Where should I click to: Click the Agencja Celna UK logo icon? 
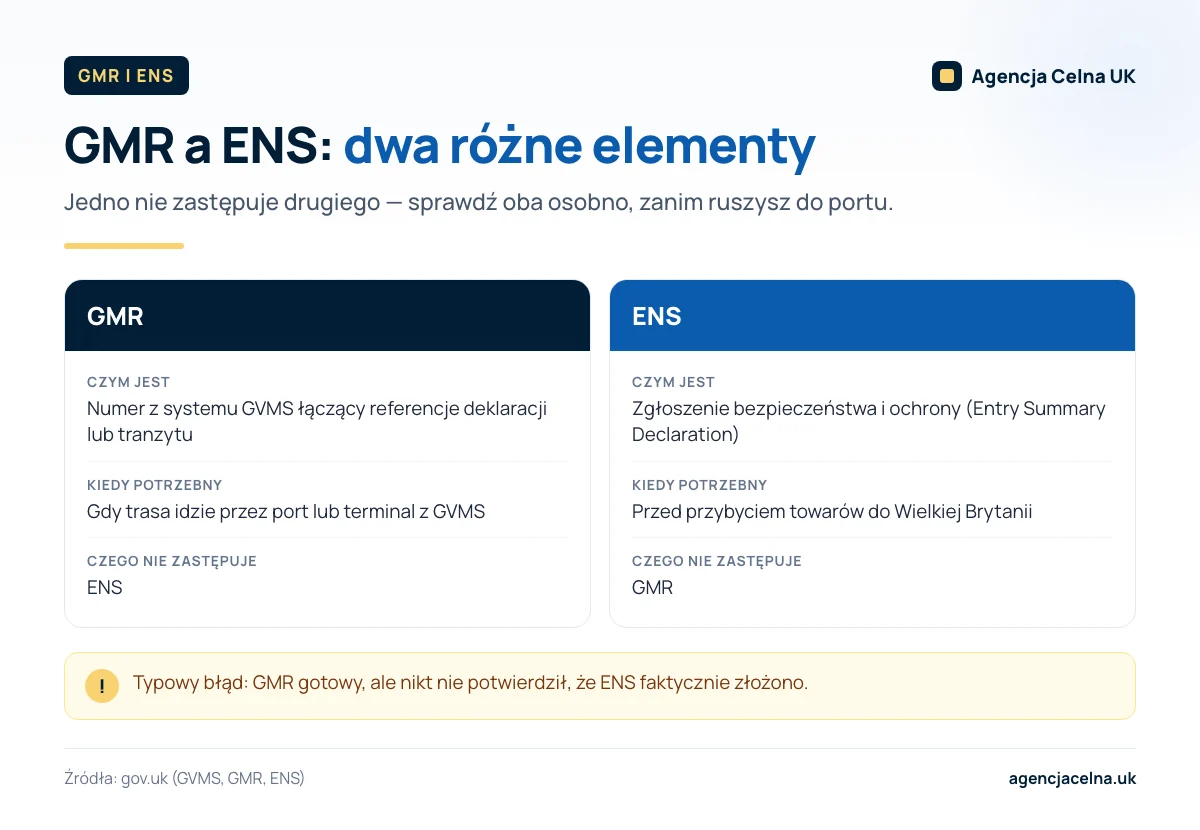[x=946, y=76]
